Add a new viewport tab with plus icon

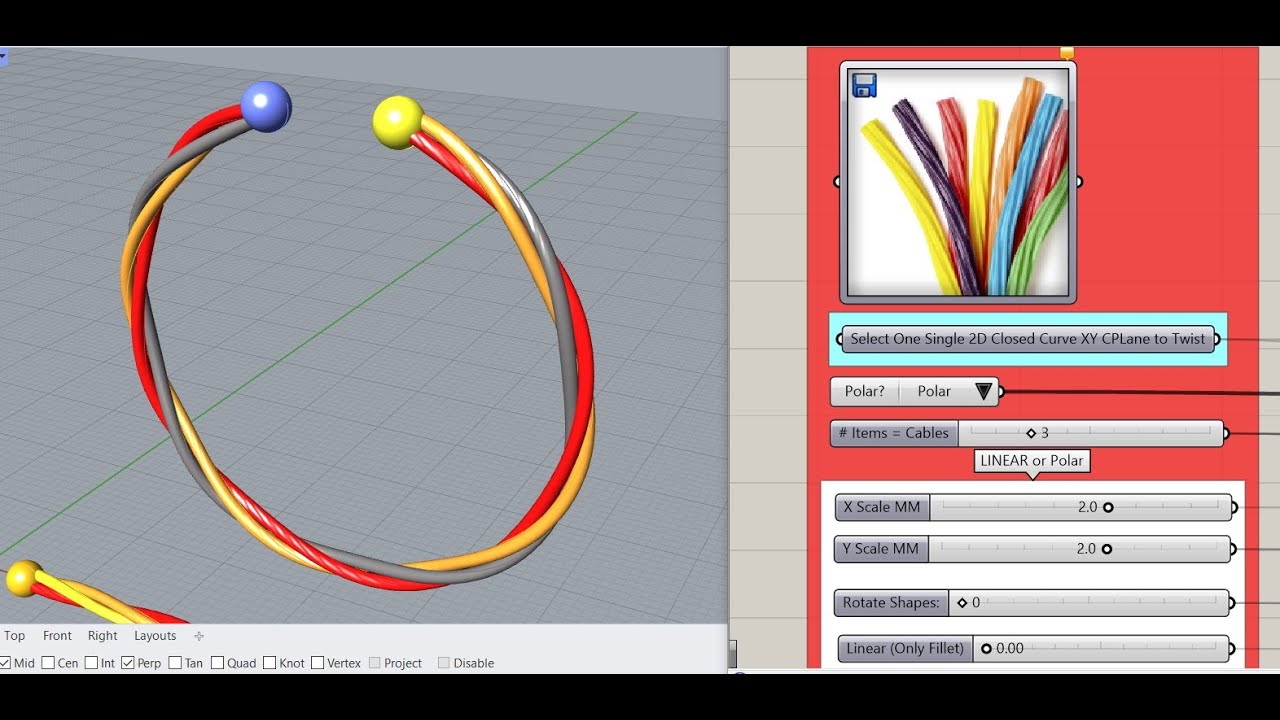199,635
